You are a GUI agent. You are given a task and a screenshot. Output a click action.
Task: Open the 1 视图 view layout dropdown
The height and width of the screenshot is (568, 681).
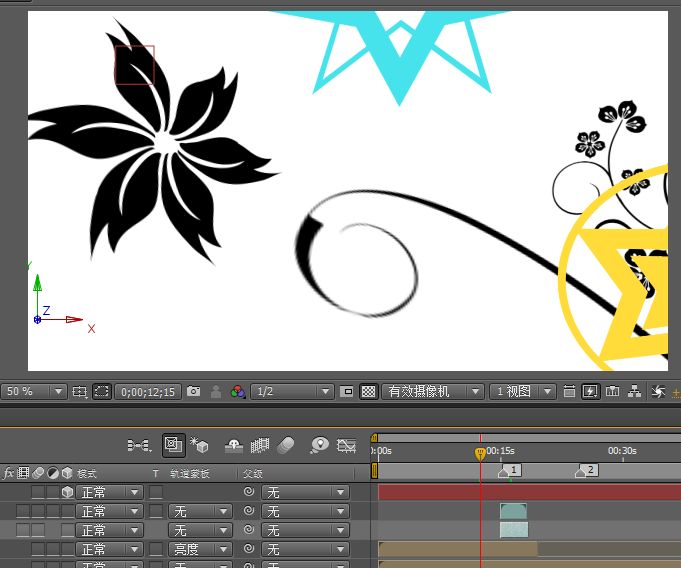pos(522,392)
